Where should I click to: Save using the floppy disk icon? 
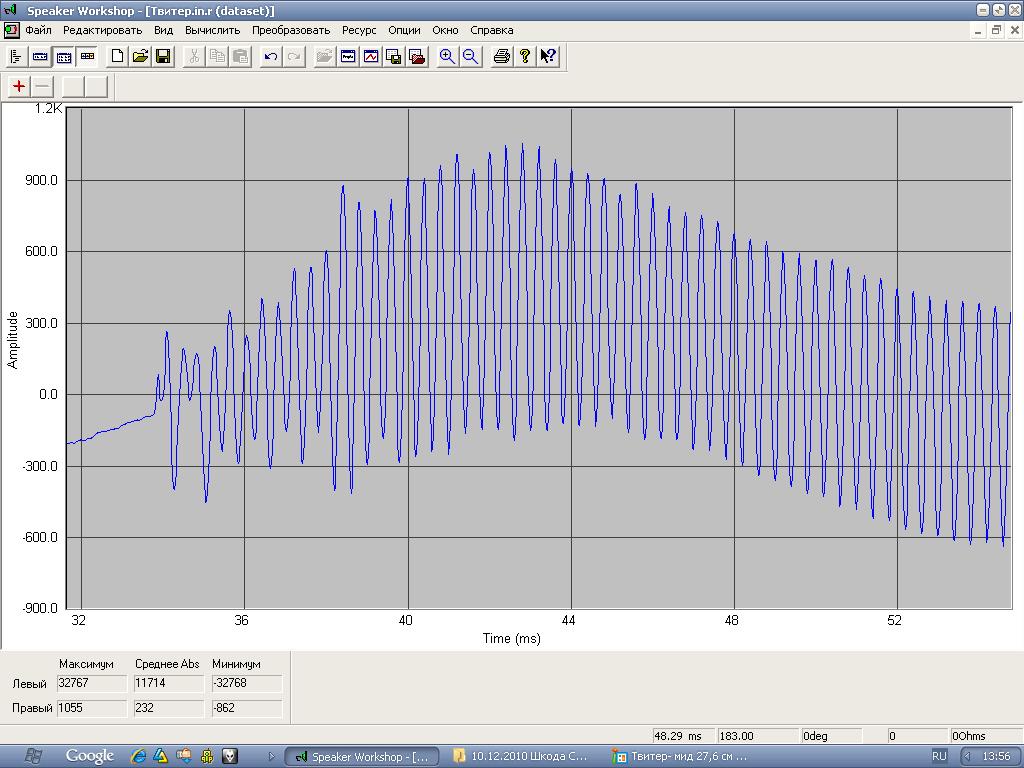click(x=163, y=56)
